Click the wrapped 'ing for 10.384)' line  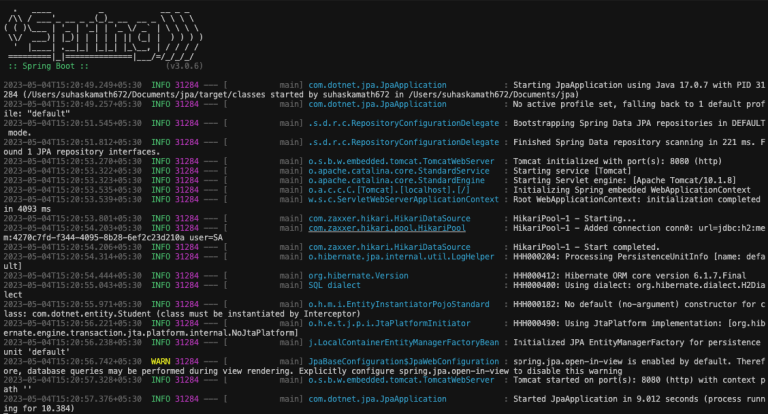[39, 409]
